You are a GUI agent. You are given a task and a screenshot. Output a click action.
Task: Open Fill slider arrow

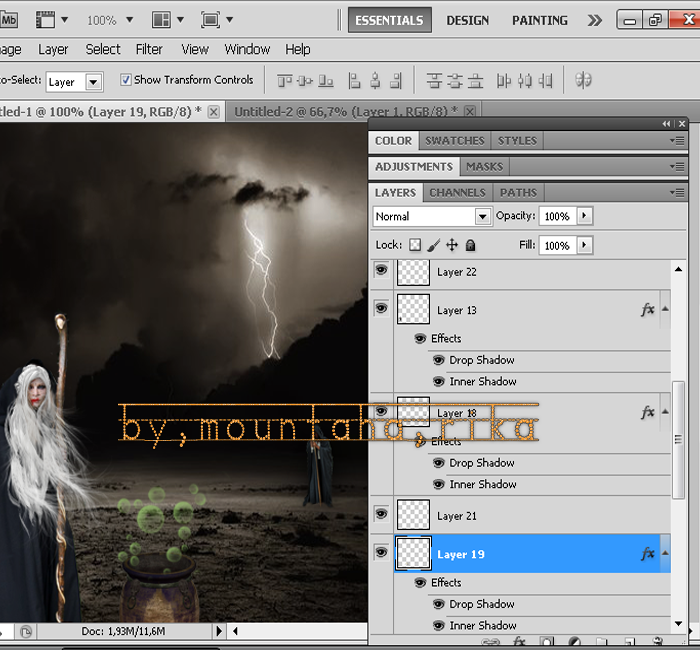click(584, 245)
